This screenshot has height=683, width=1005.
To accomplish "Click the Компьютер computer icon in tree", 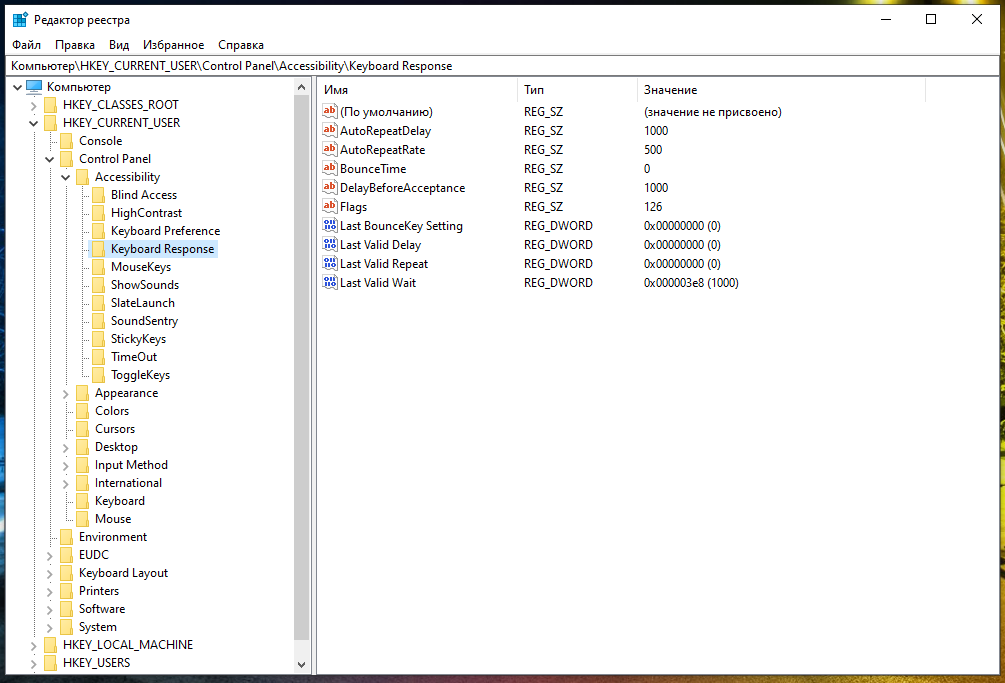I will click(x=34, y=86).
